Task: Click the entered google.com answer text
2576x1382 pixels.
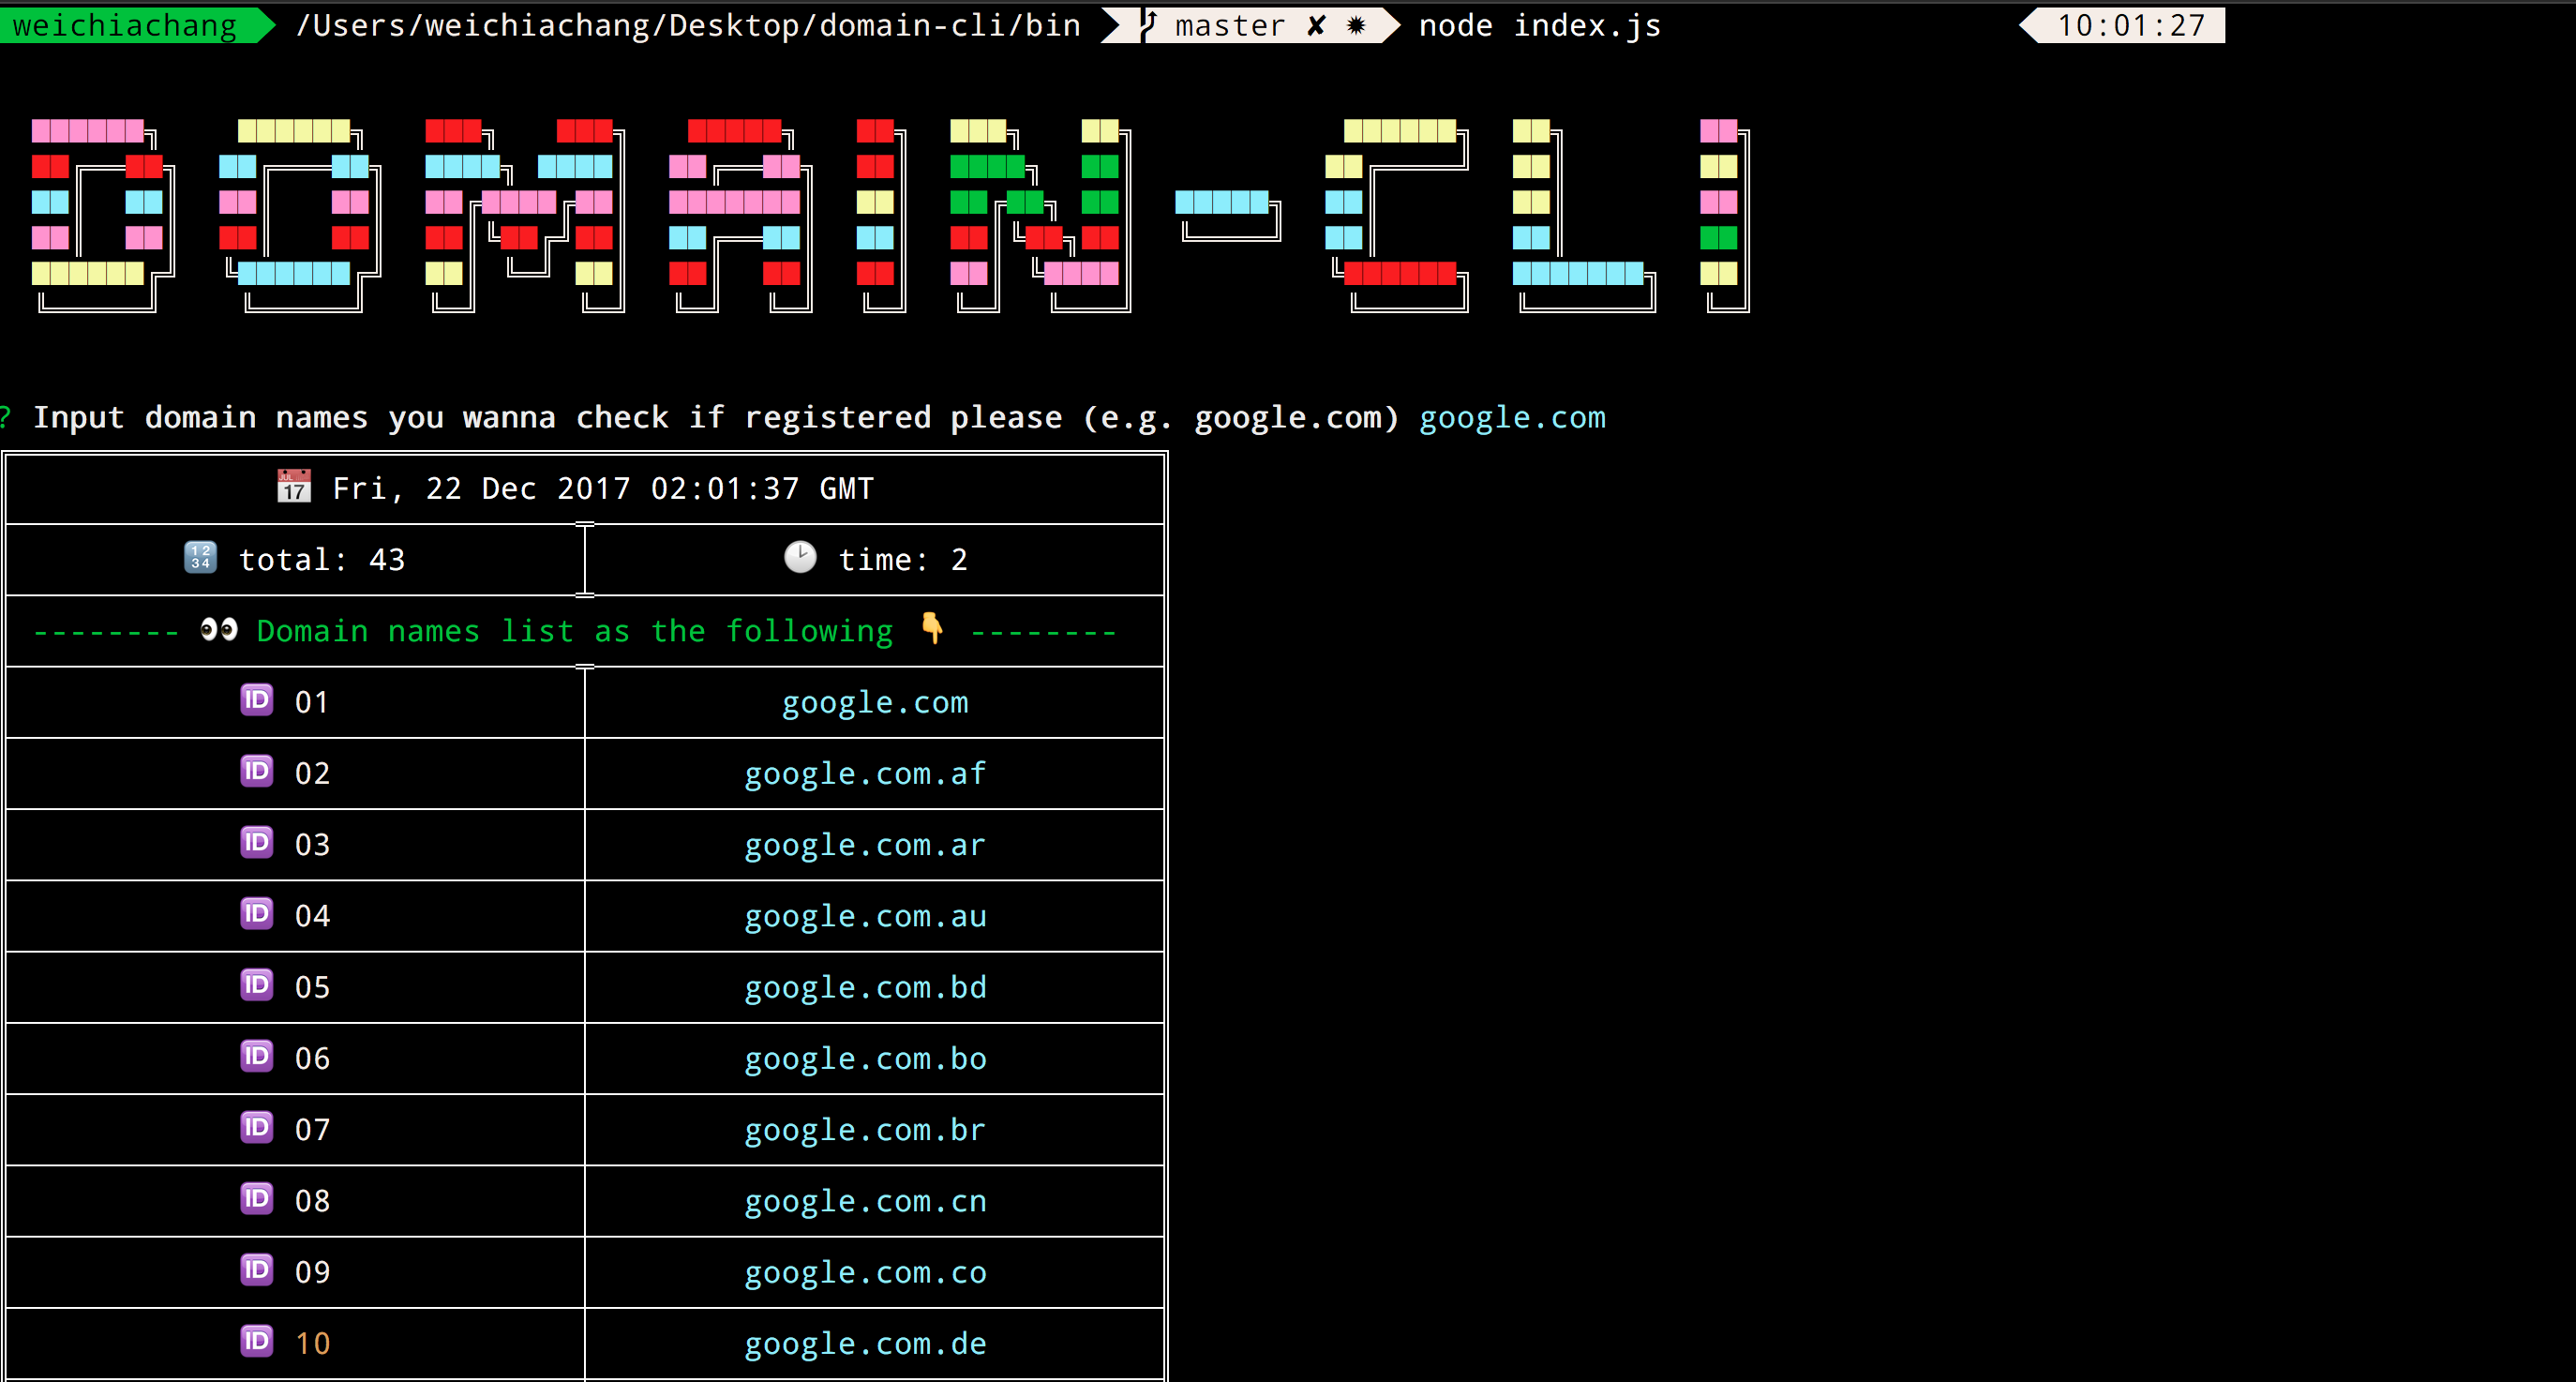Action: click(1513, 417)
